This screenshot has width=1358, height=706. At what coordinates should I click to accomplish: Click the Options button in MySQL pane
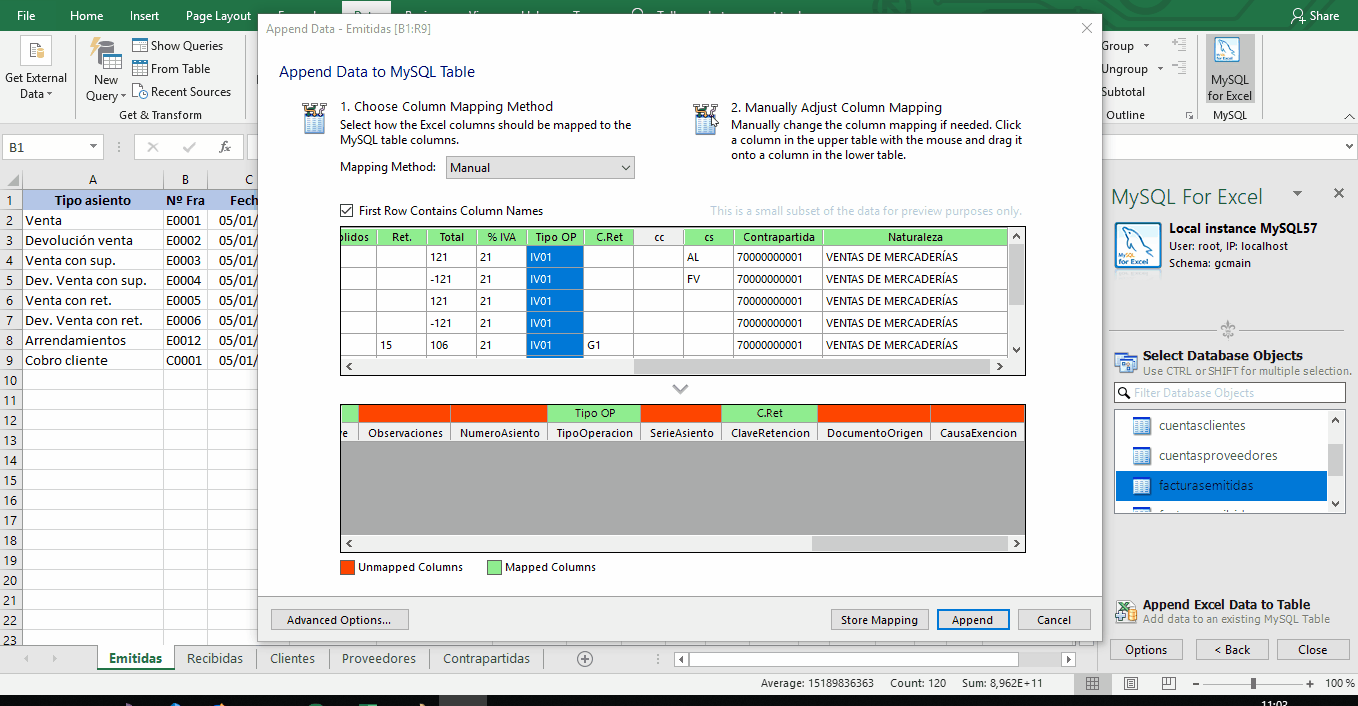(x=1146, y=650)
